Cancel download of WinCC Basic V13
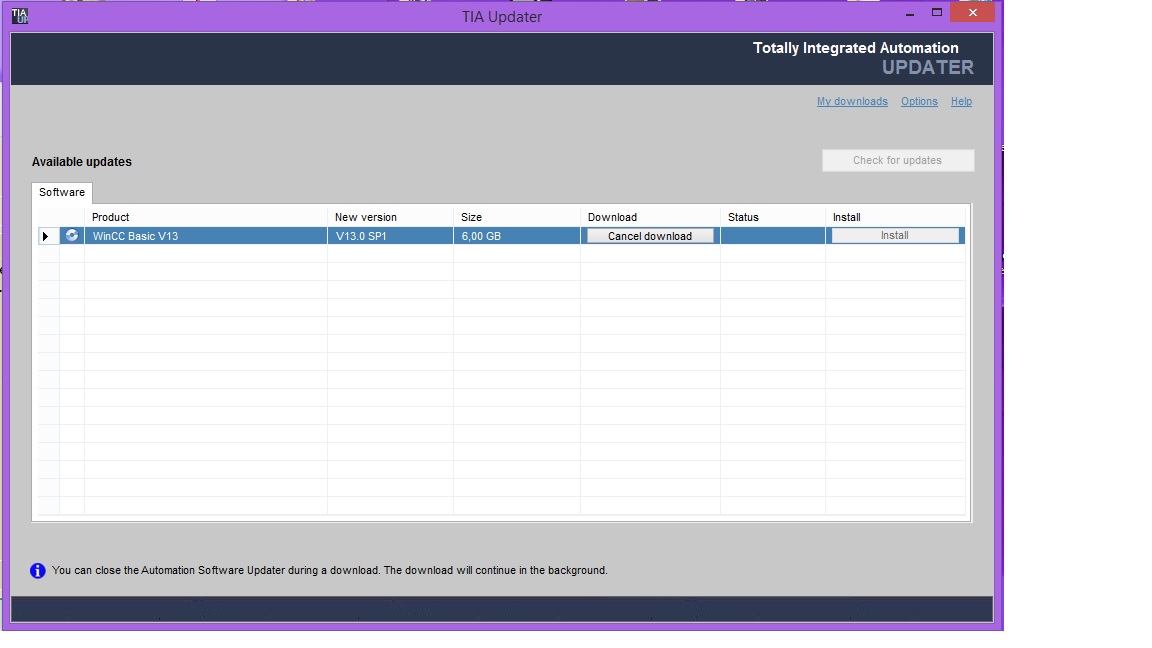Screen dimensions: 1152x648 [x=649, y=236]
